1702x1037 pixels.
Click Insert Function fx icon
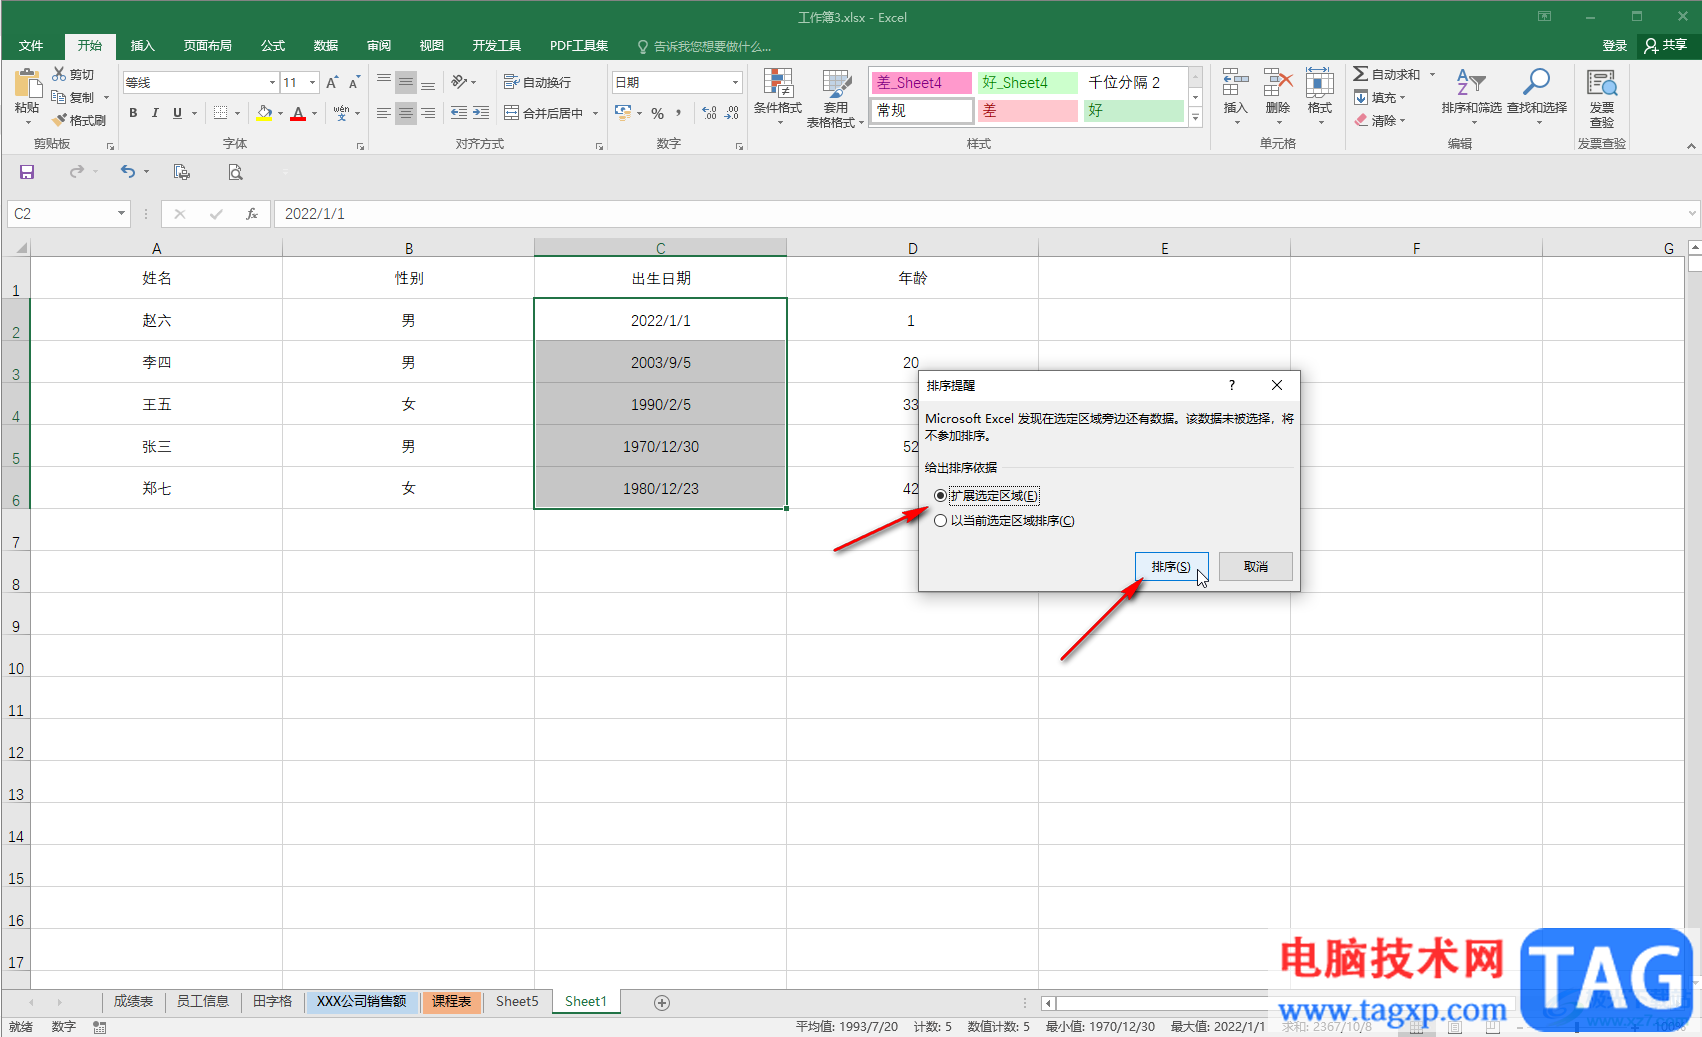click(252, 213)
